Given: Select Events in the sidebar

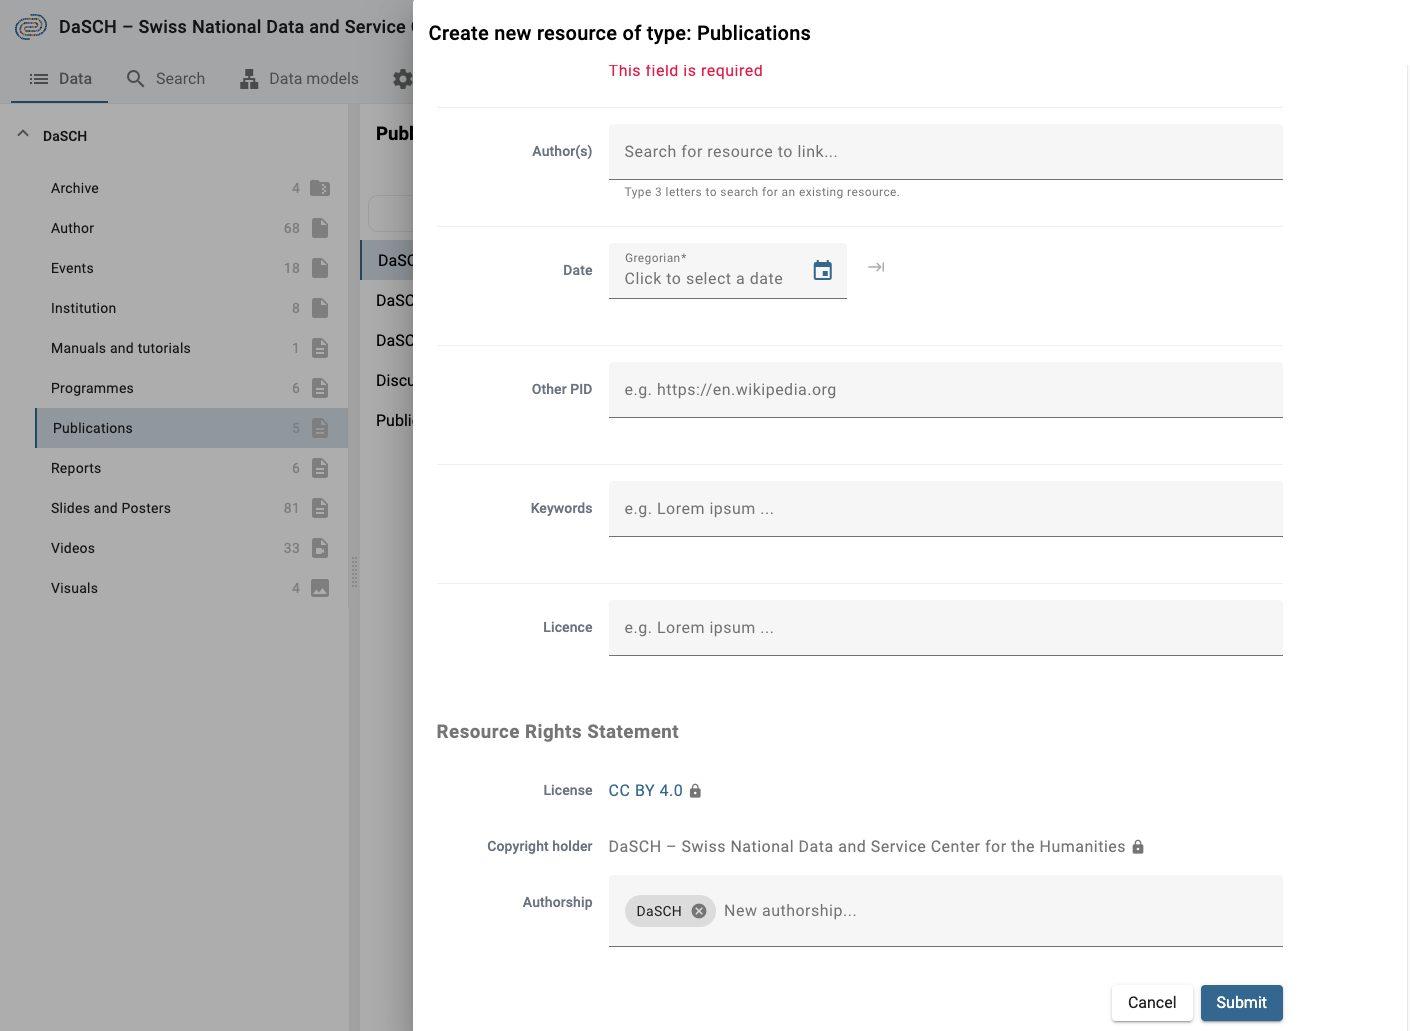Looking at the screenshot, I should pyautogui.click(x=191, y=268).
